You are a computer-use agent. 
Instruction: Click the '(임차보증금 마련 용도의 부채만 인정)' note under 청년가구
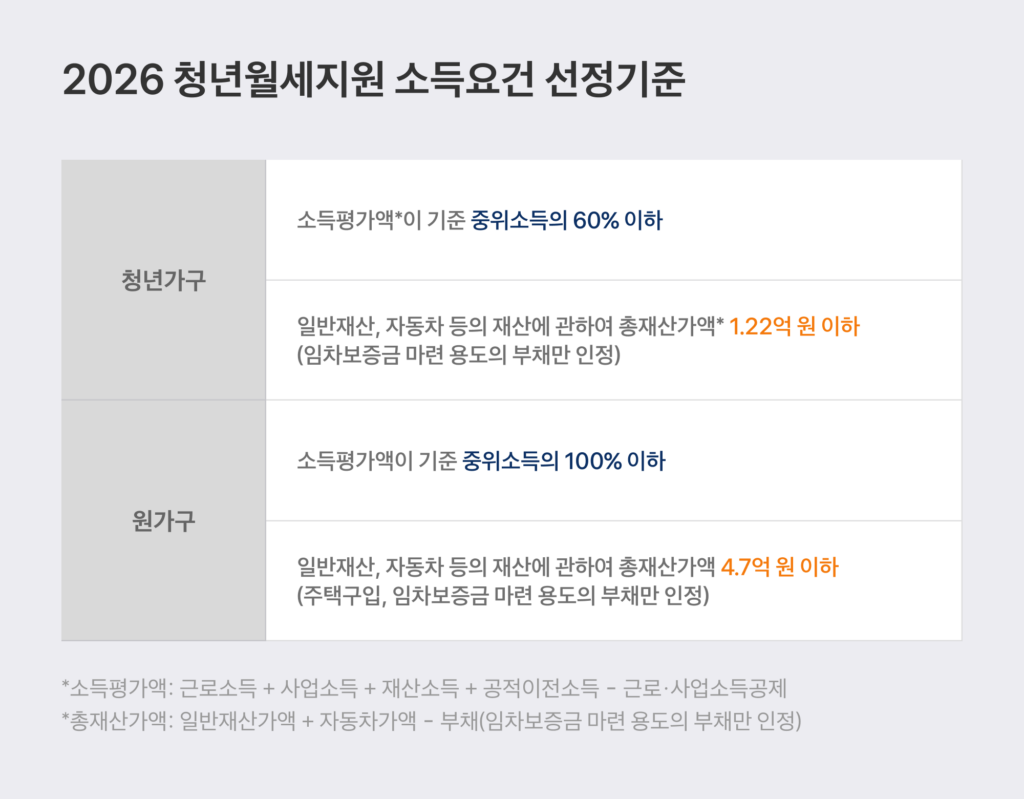coord(459,356)
